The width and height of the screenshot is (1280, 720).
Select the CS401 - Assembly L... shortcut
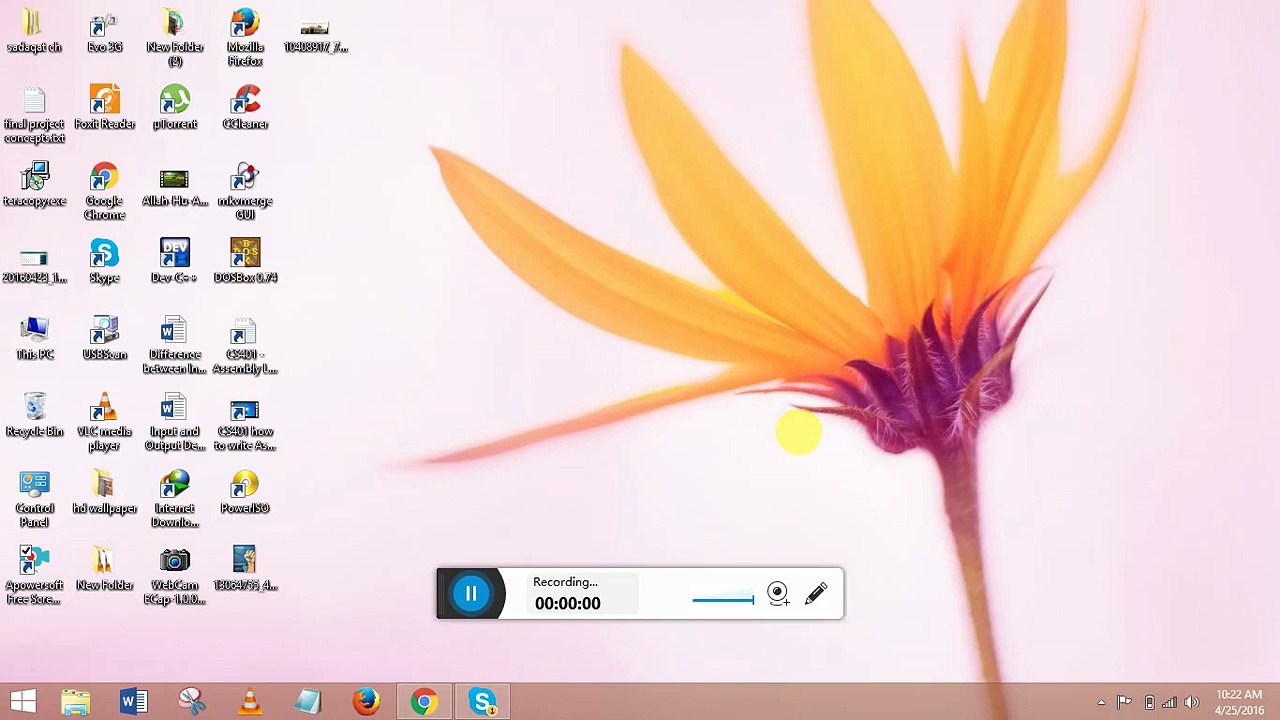(245, 346)
